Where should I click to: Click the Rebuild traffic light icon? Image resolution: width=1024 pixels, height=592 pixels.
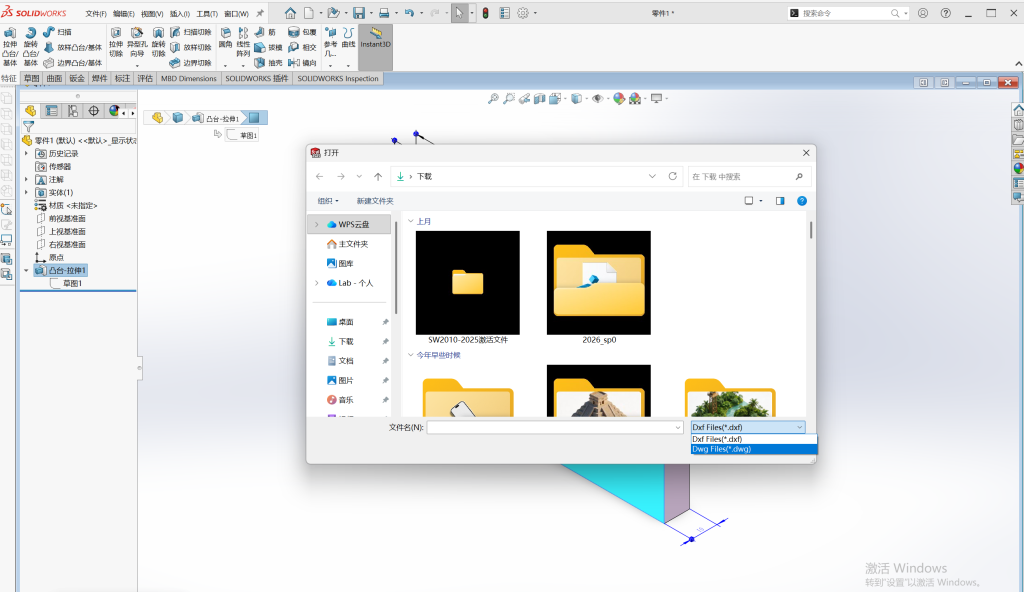coord(485,13)
